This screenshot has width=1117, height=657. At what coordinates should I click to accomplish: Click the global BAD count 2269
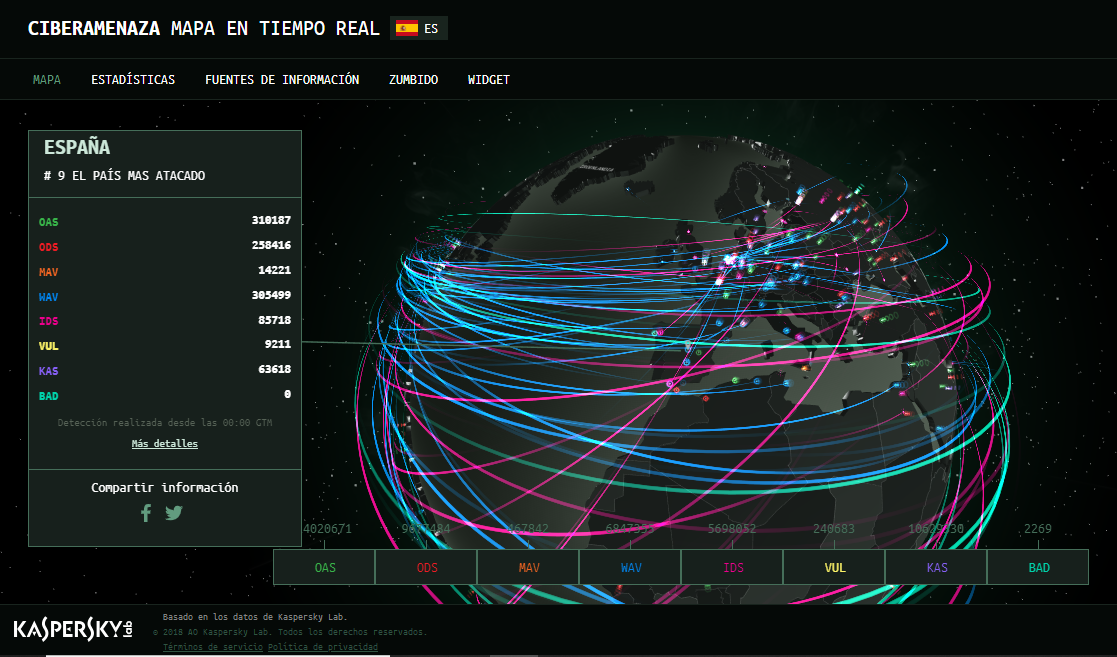click(1037, 529)
